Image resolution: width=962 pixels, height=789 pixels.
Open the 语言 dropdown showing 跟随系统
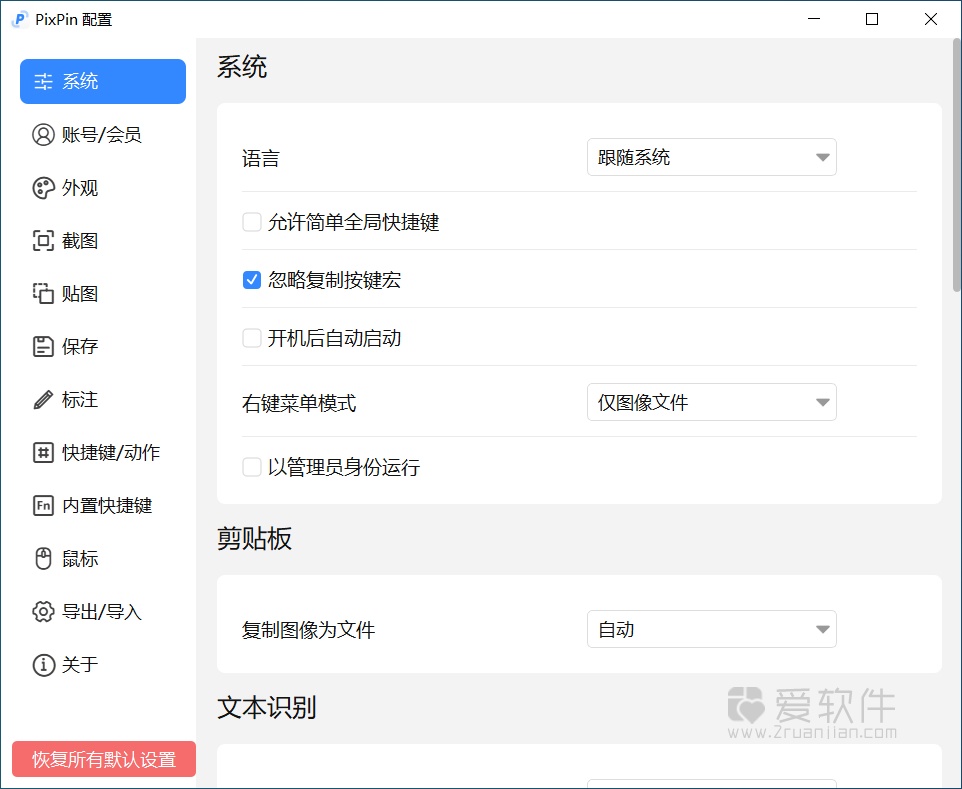711,157
